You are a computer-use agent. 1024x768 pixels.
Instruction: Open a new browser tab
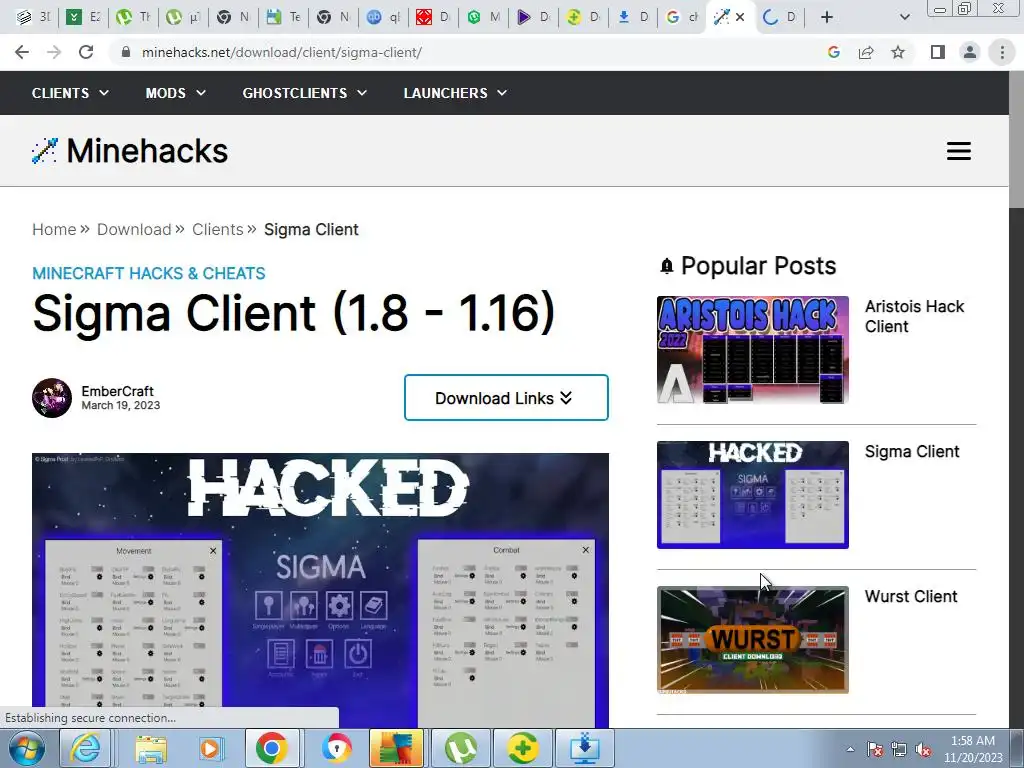point(827,17)
